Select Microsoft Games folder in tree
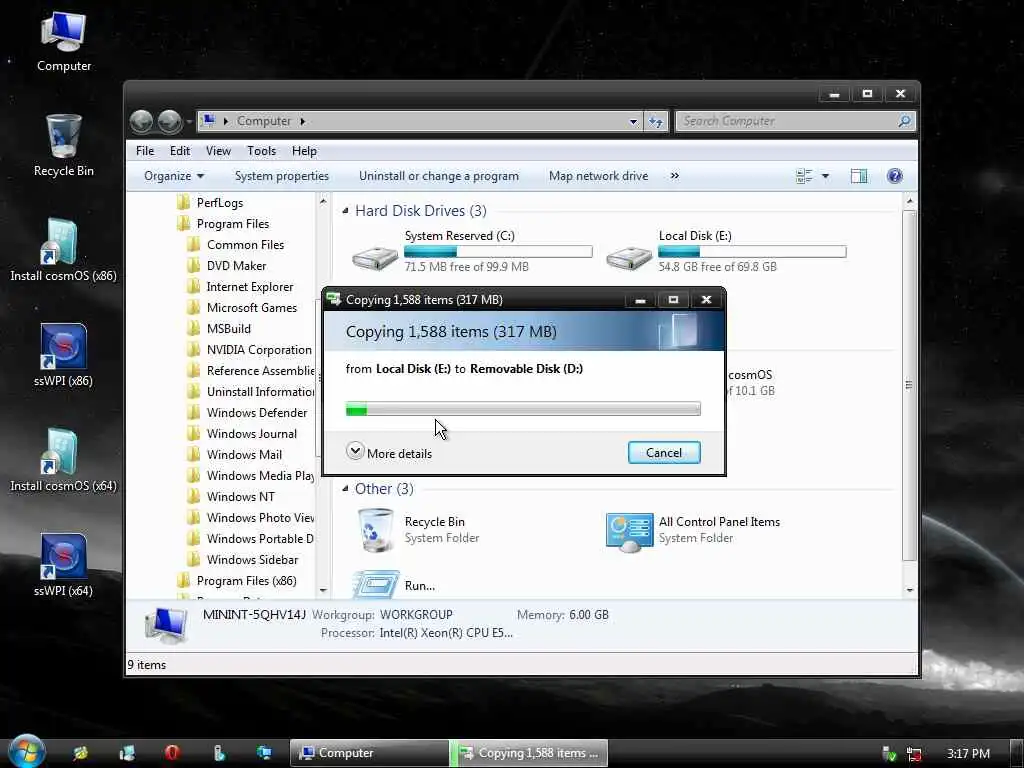1024x768 pixels. [x=251, y=307]
